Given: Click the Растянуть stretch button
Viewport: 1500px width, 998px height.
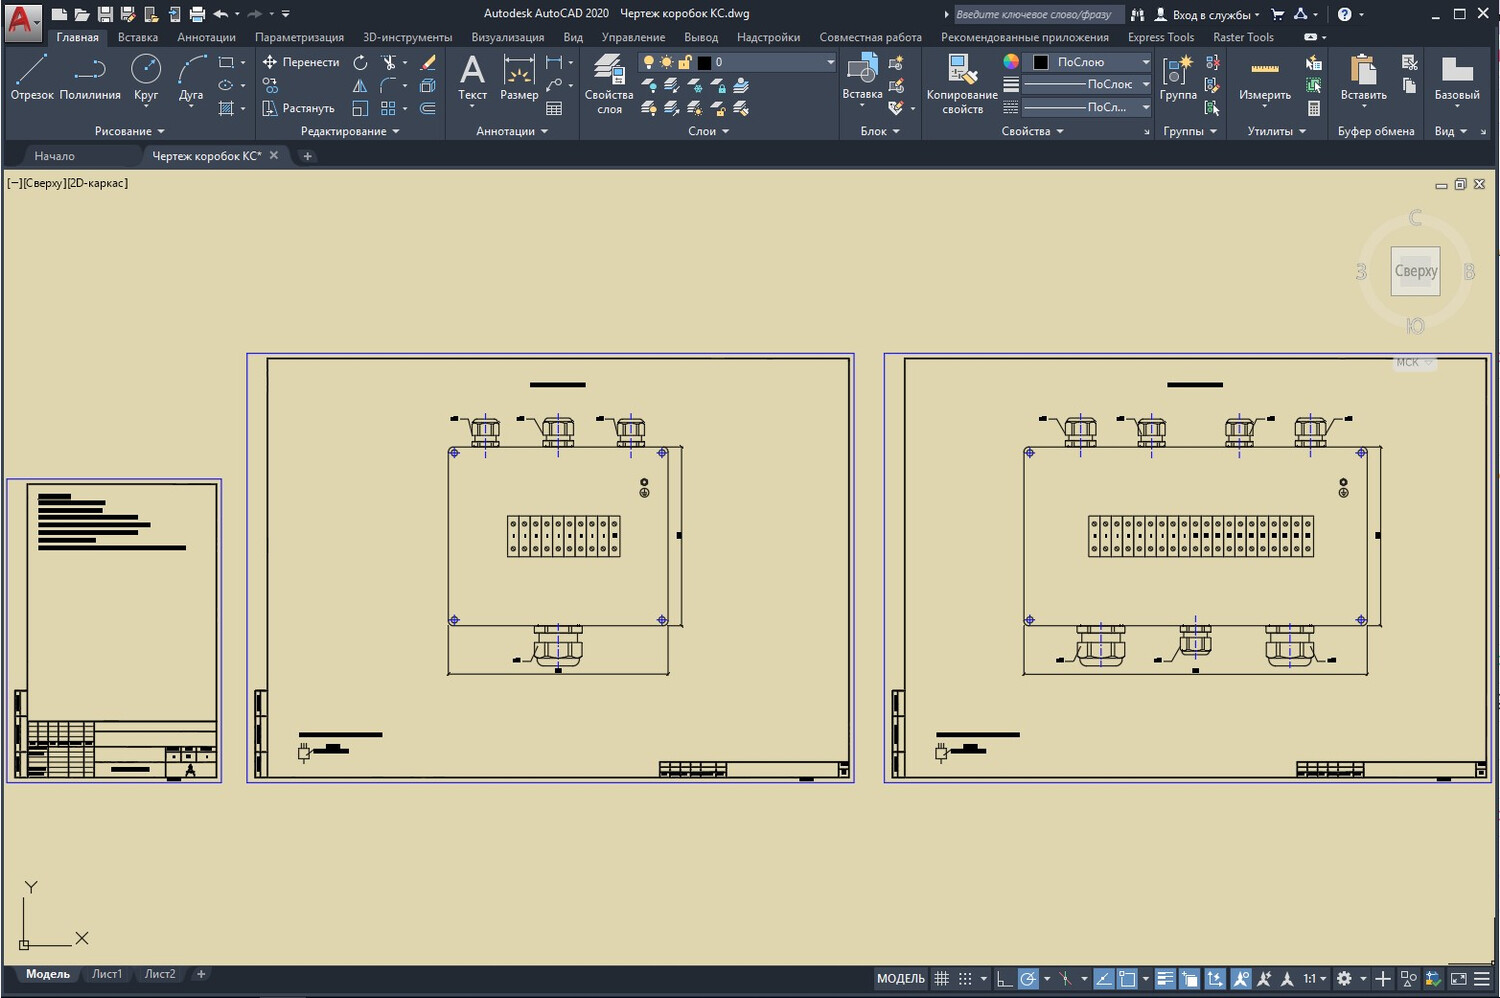Looking at the screenshot, I should (x=298, y=108).
